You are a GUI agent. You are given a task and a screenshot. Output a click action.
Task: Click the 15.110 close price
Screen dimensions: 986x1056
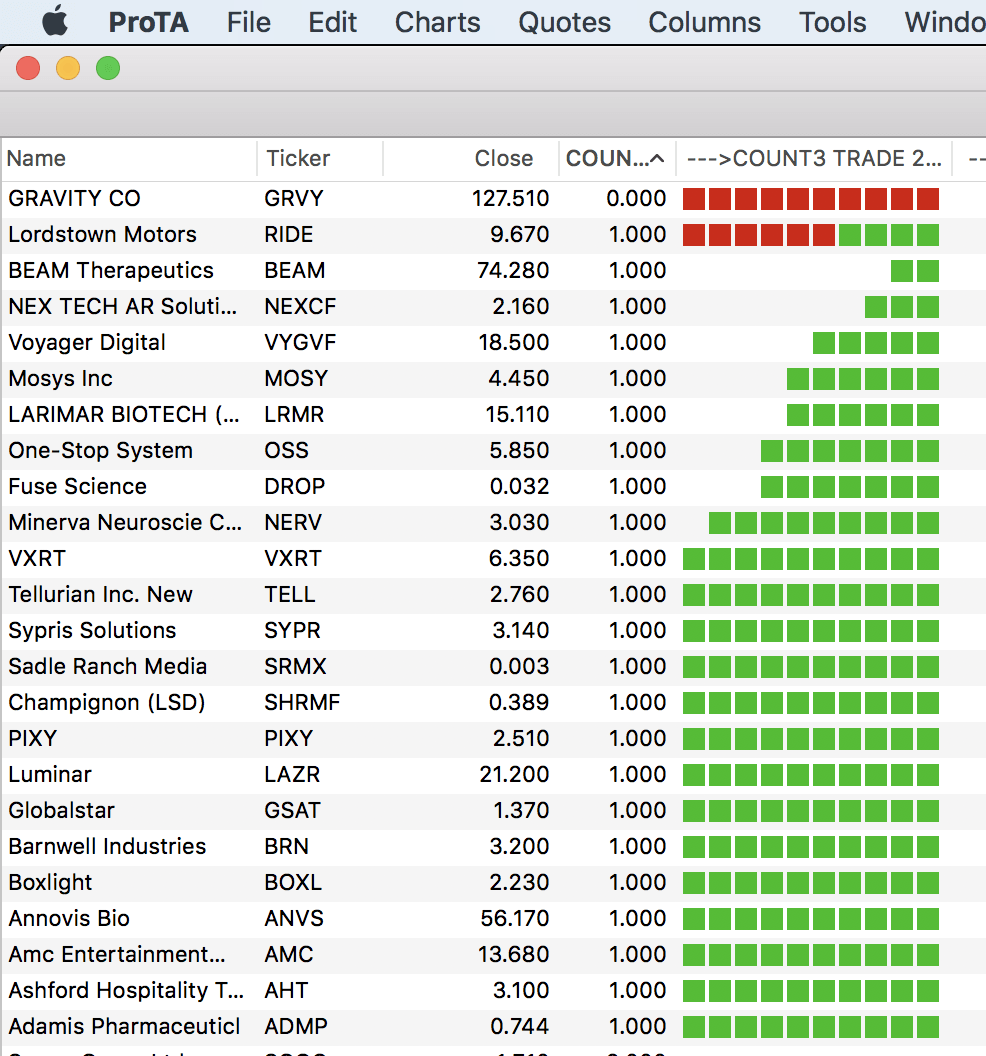pyautogui.click(x=517, y=415)
